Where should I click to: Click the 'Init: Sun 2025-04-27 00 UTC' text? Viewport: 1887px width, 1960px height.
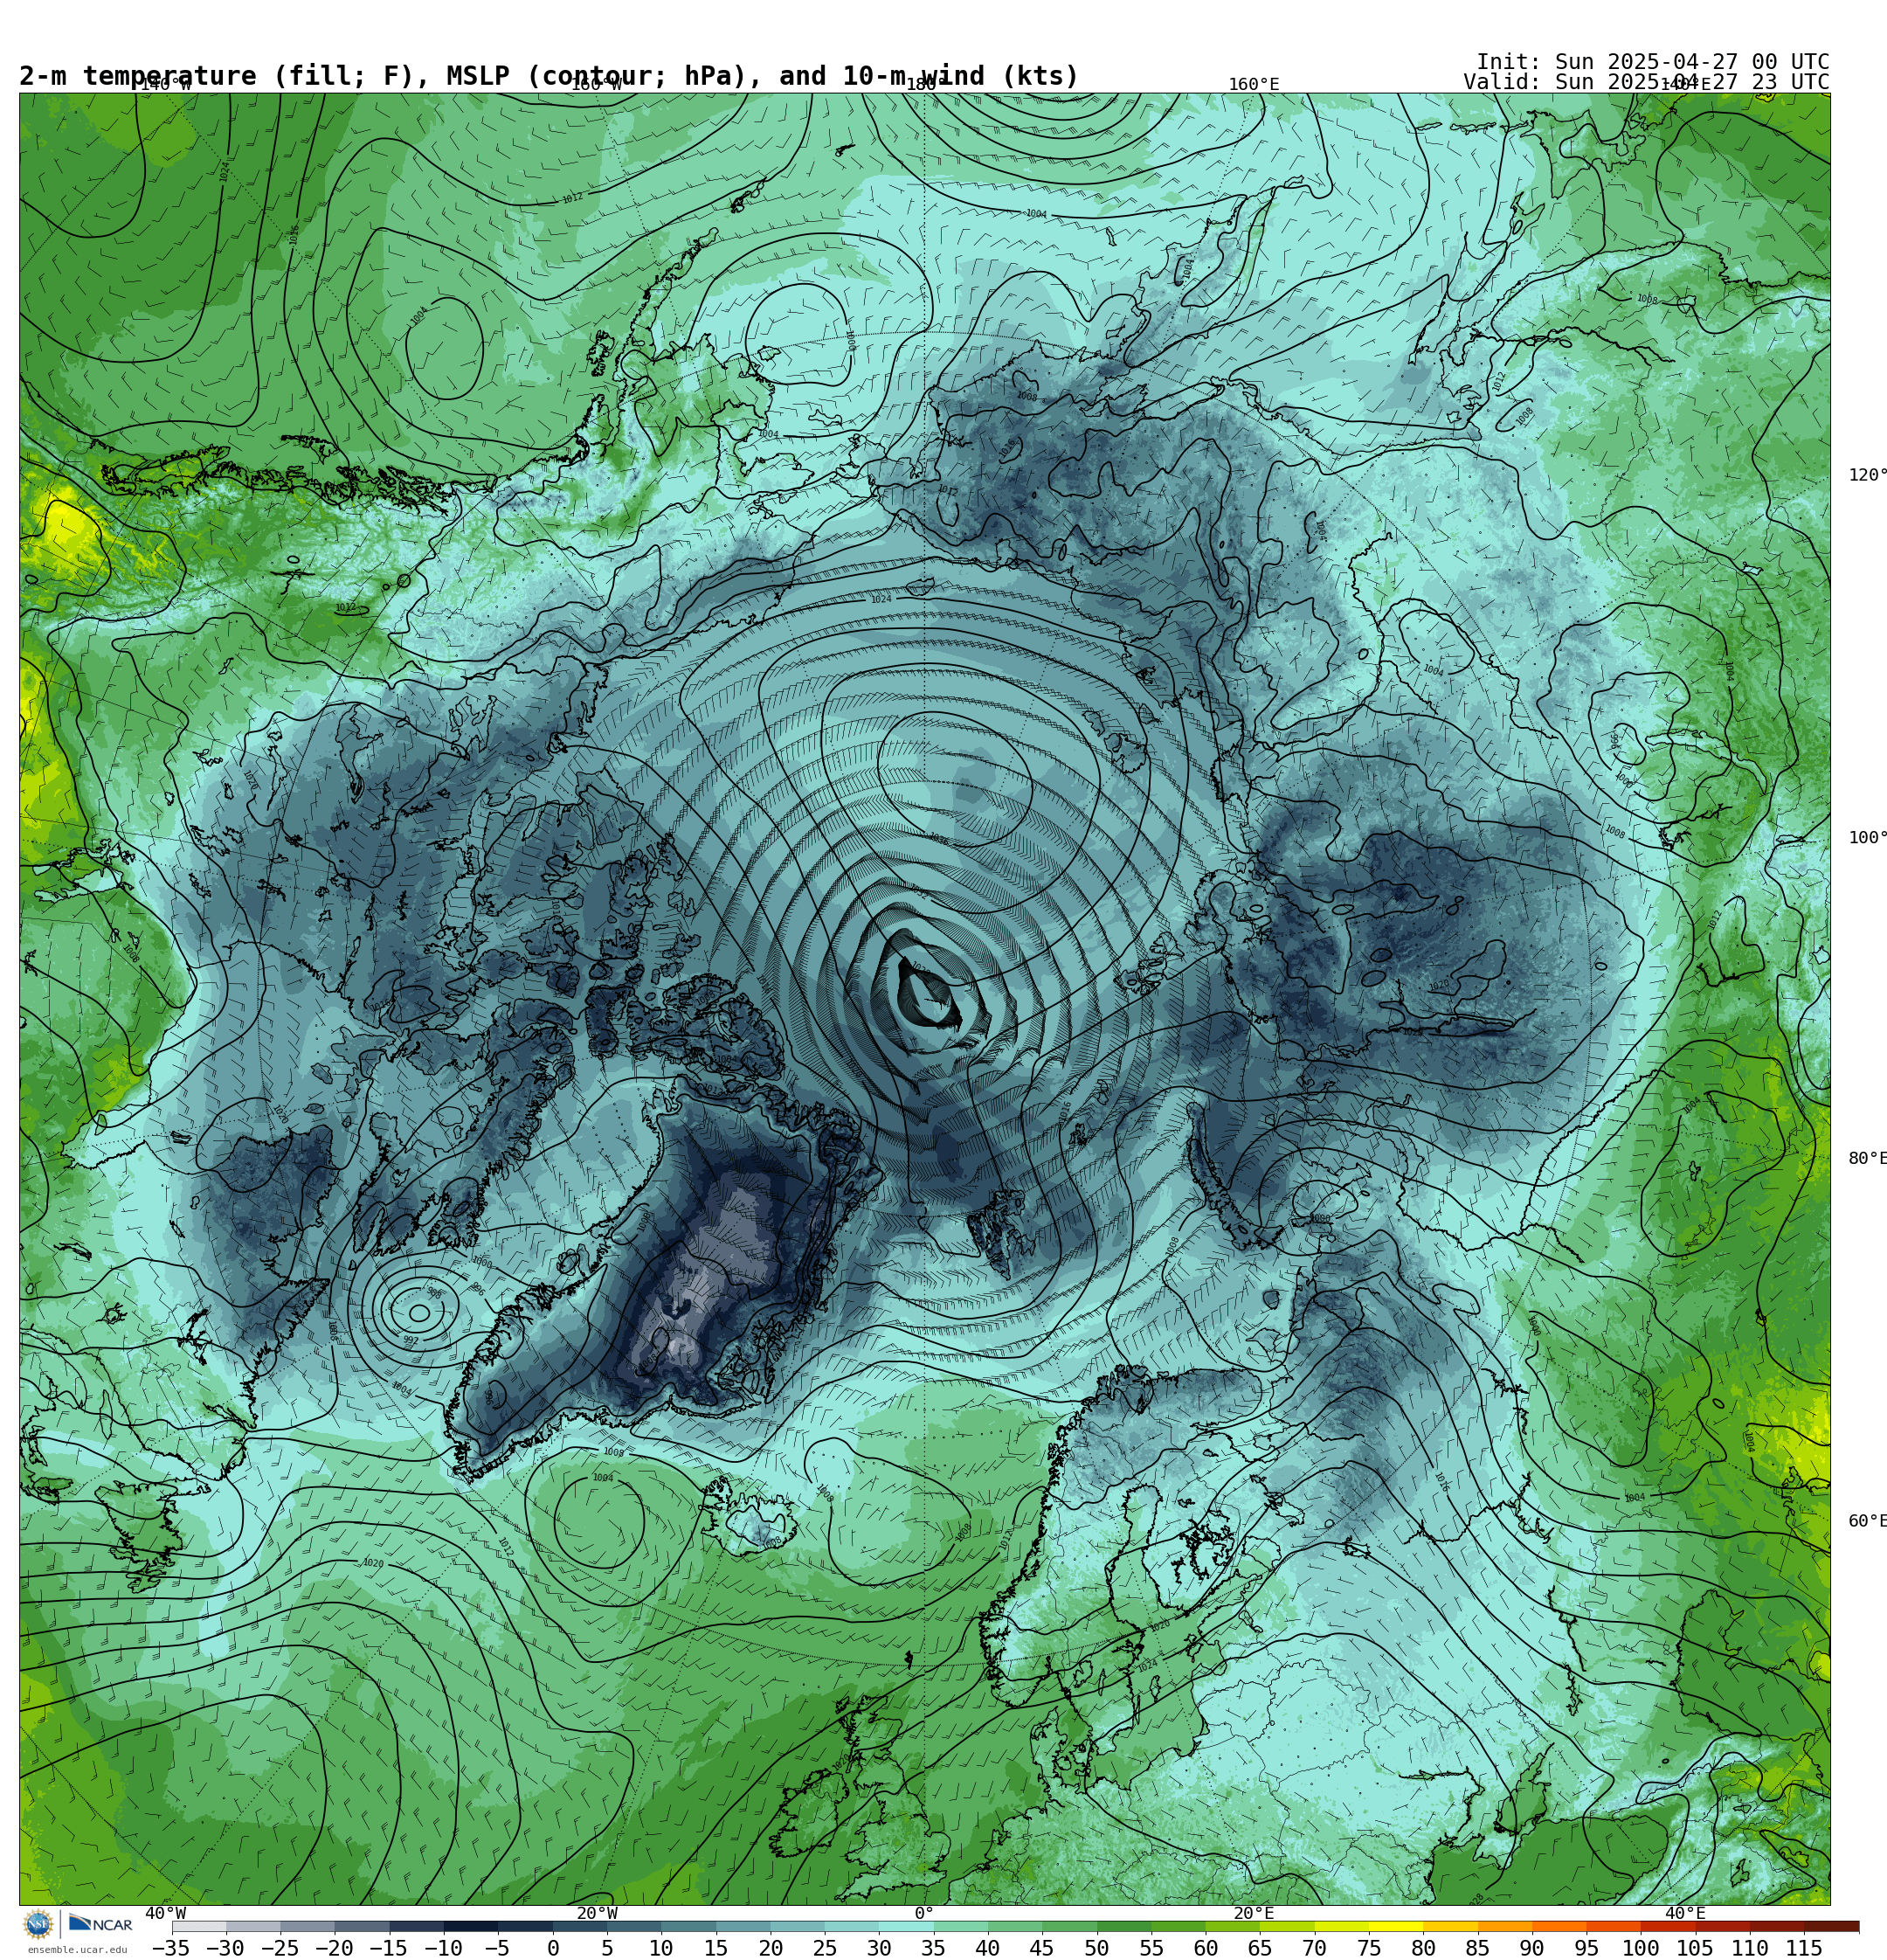click(x=1653, y=62)
